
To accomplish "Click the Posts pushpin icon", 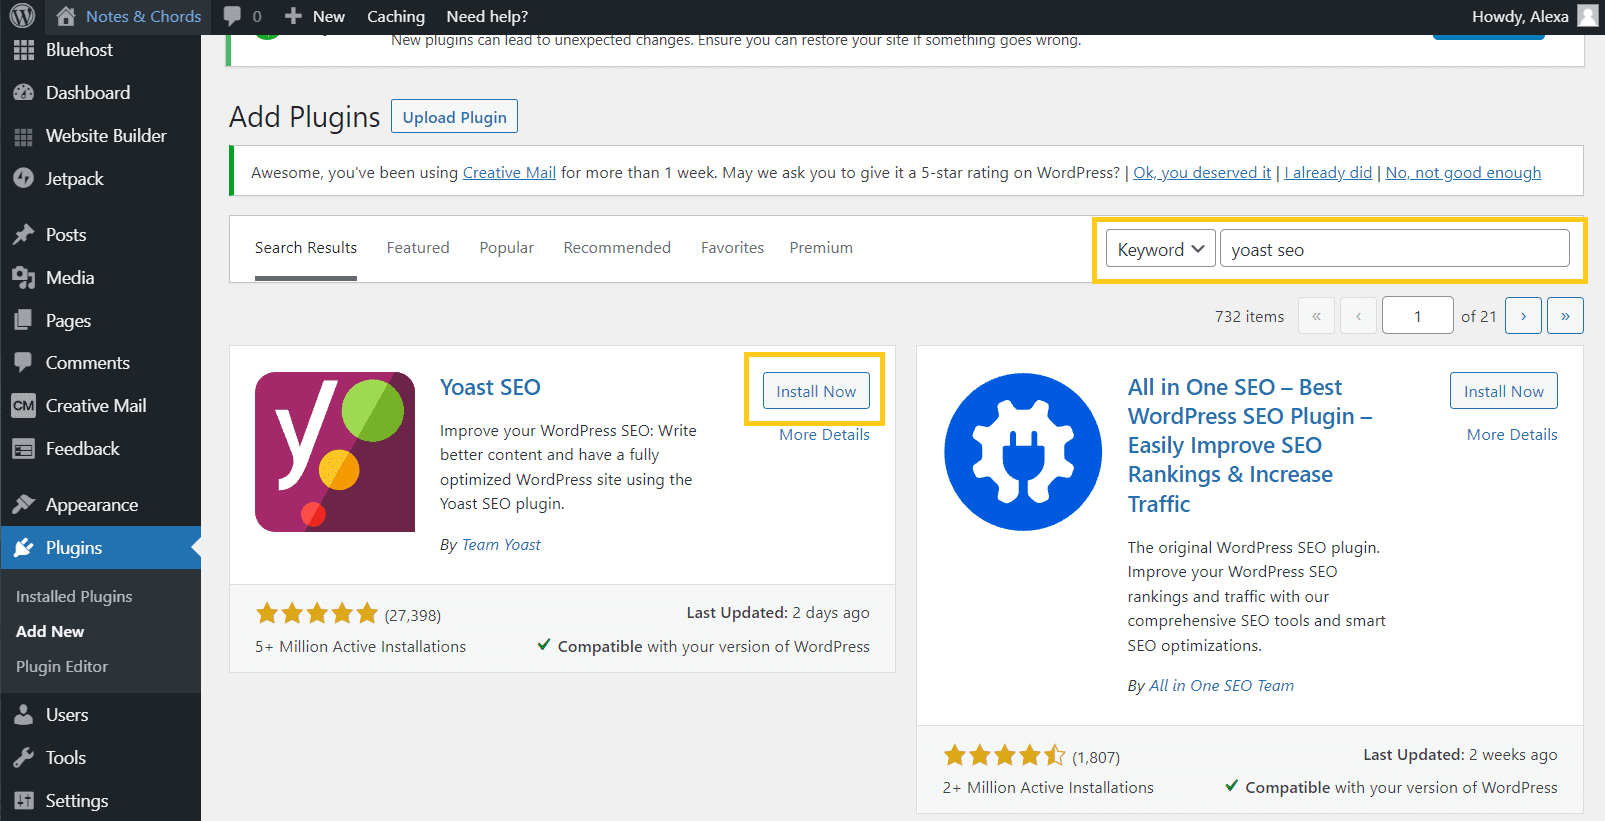I will click(24, 235).
